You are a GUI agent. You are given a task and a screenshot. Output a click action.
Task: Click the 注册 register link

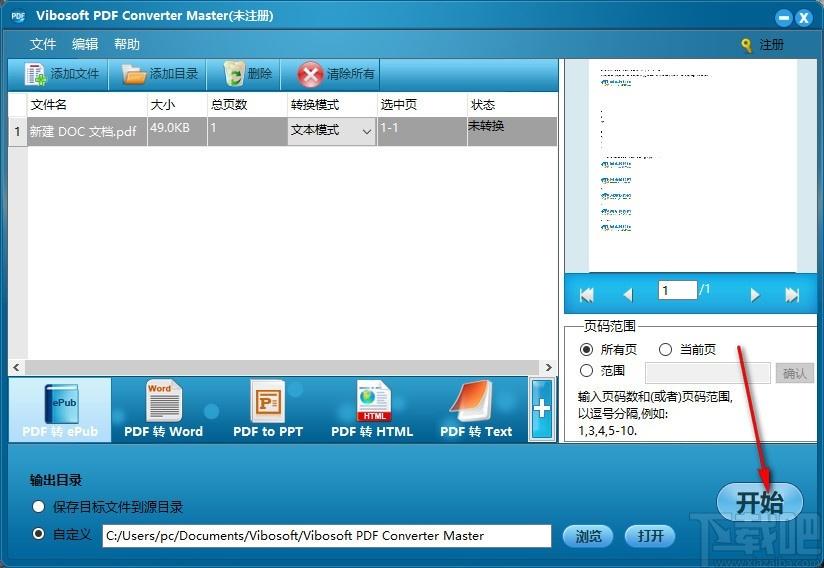(x=771, y=45)
